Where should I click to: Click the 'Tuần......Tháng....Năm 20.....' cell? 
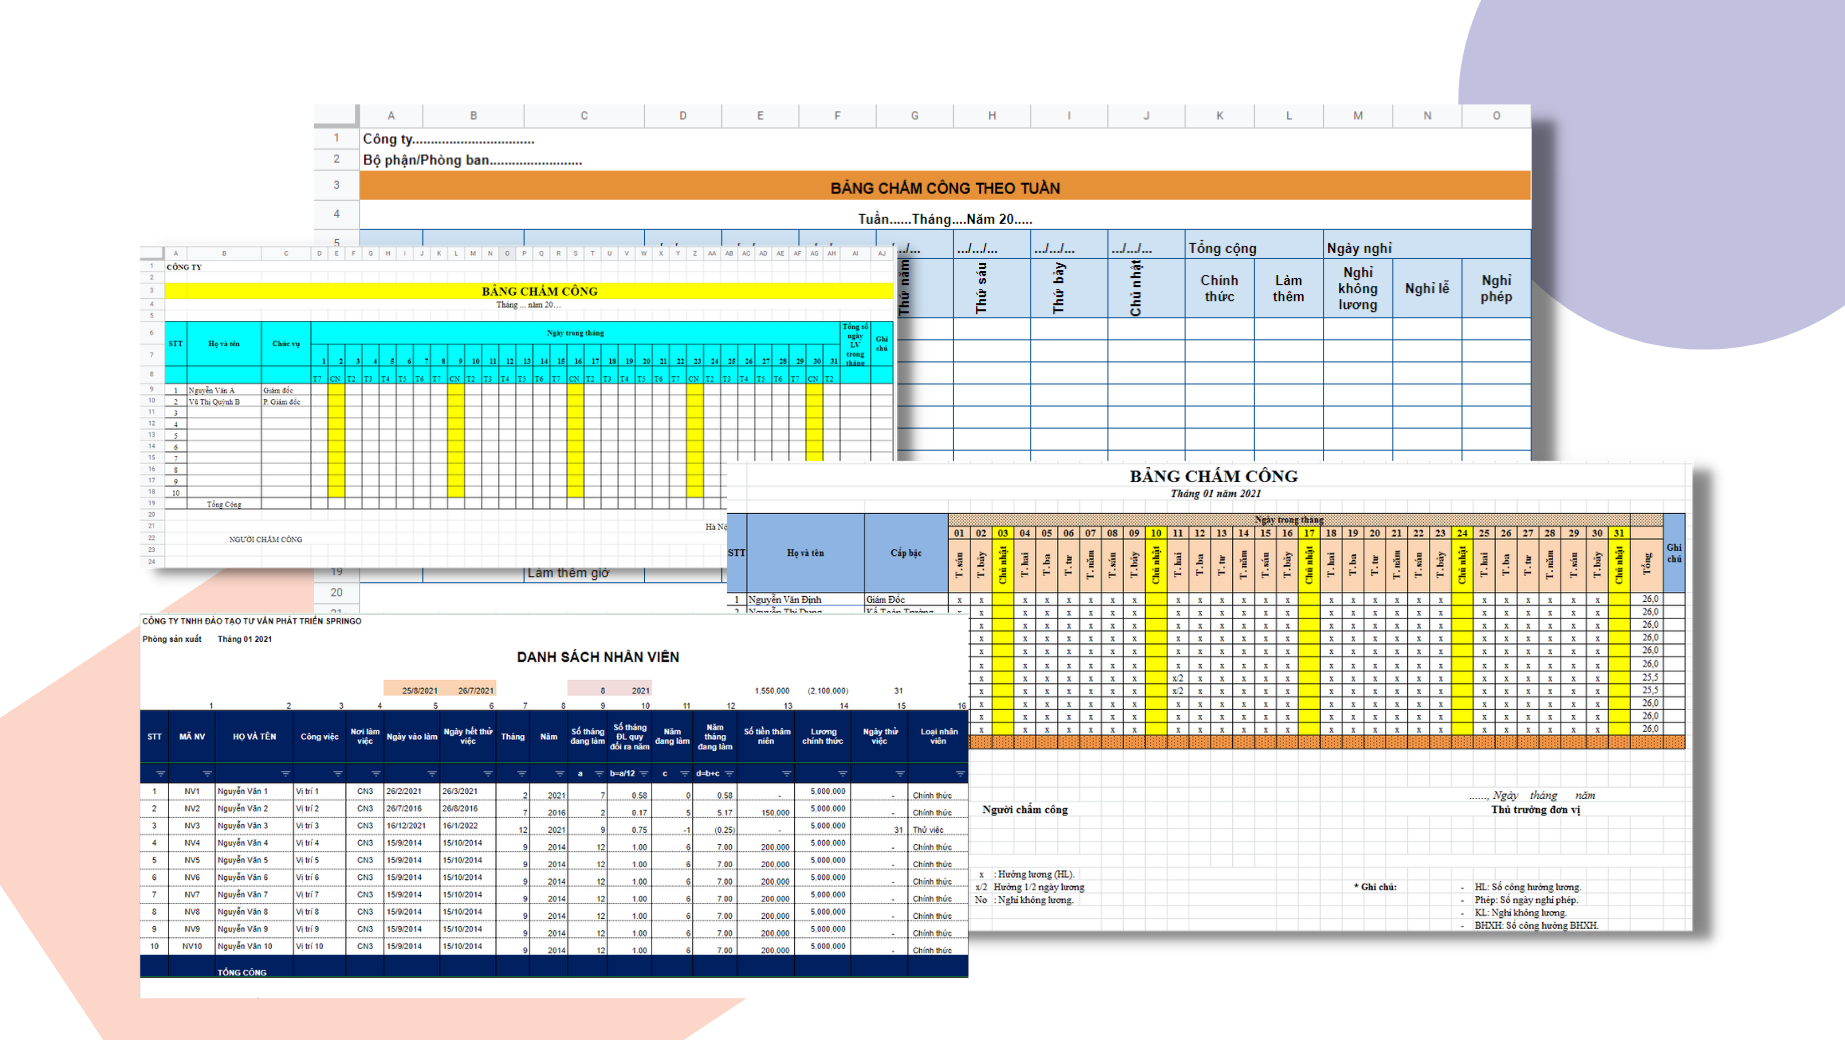(x=945, y=219)
